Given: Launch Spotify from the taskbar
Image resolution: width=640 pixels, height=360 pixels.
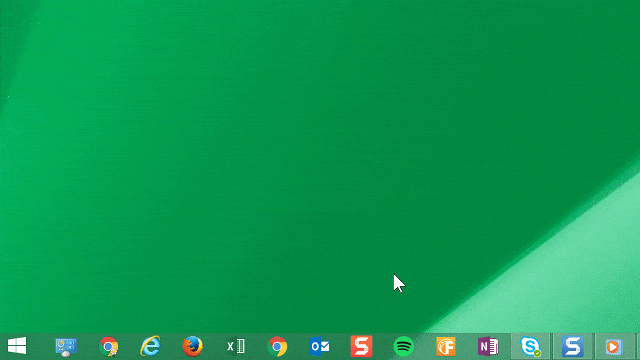Looking at the screenshot, I should pyautogui.click(x=404, y=347).
